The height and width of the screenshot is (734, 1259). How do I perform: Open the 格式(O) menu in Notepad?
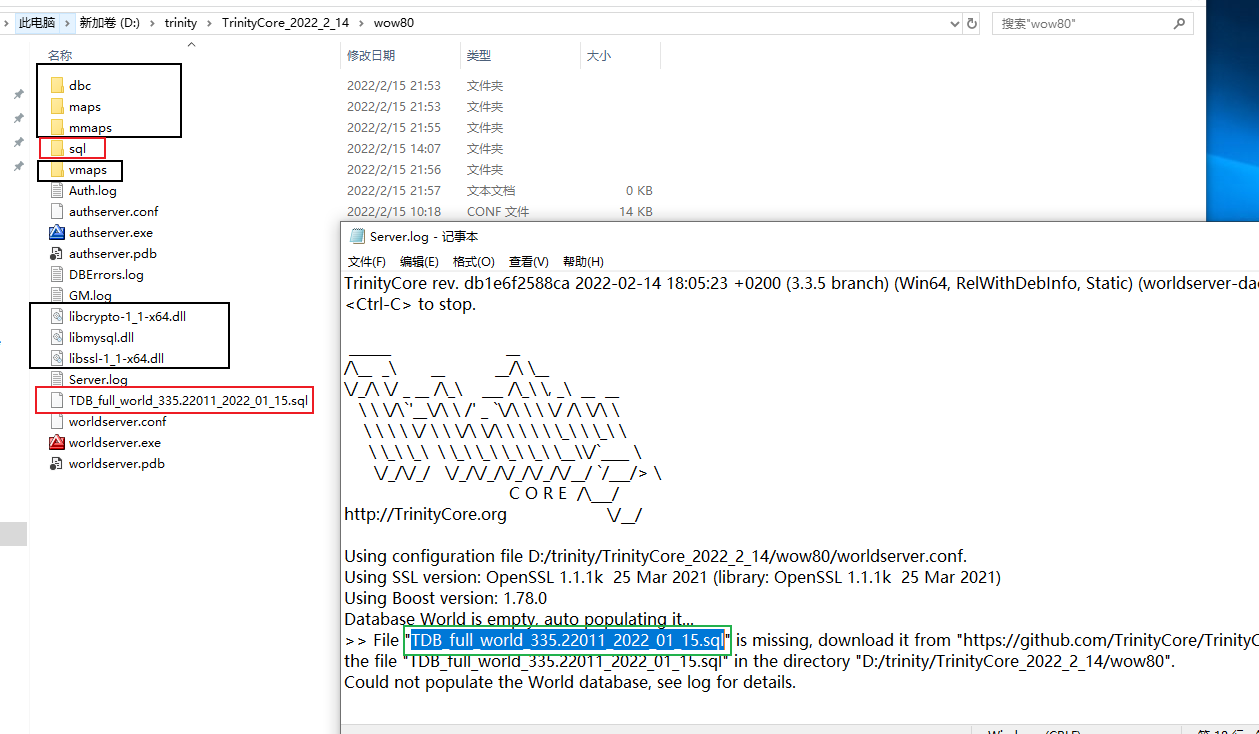pos(474,262)
